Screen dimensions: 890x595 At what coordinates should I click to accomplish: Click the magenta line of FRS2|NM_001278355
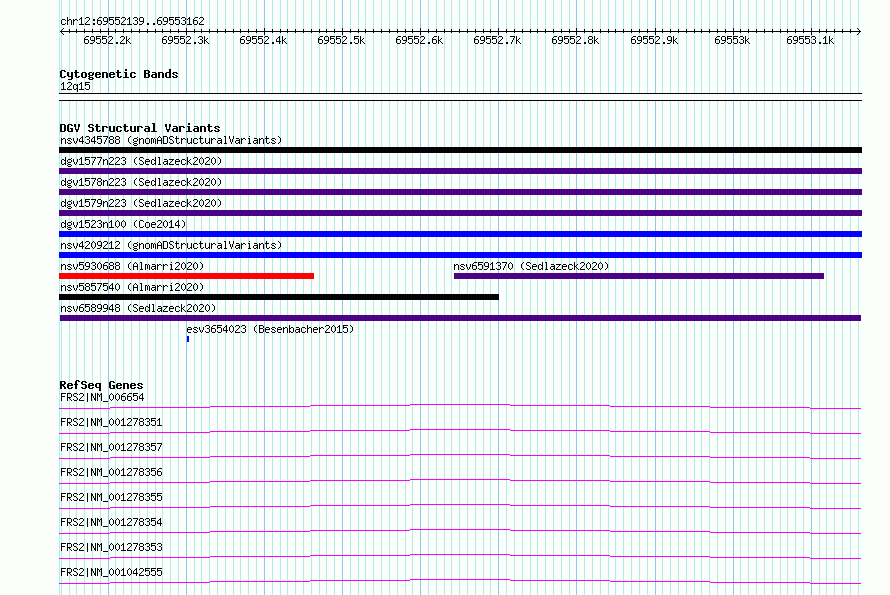(x=460, y=506)
